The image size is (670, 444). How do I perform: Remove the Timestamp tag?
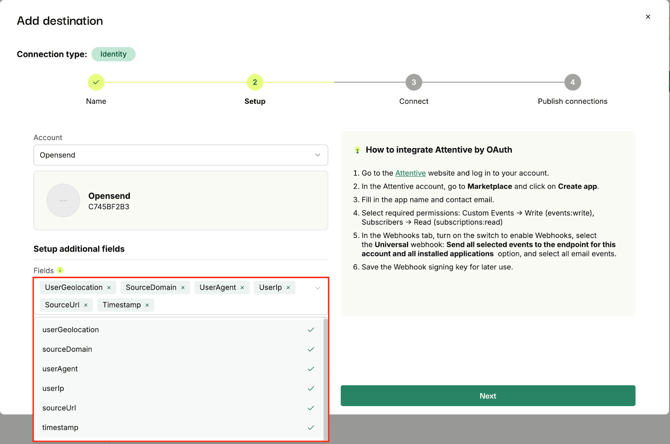click(x=147, y=305)
